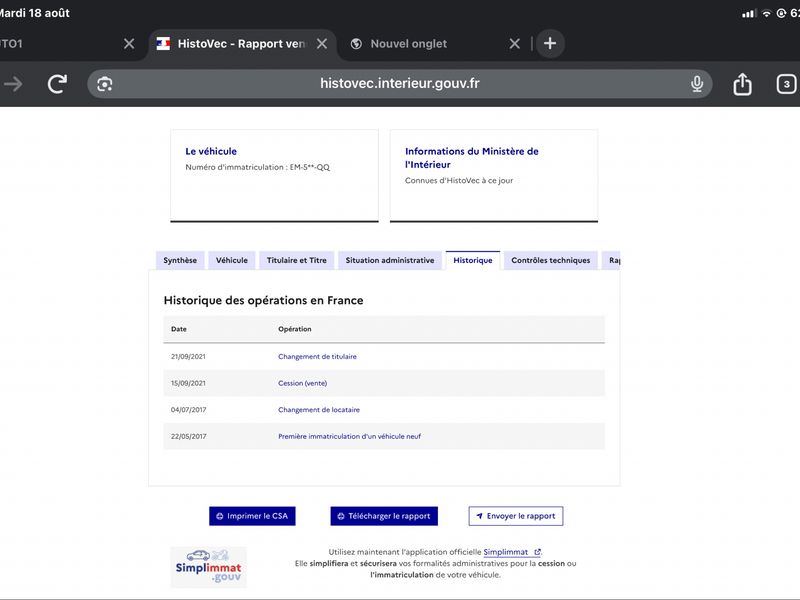Image resolution: width=800 pixels, height=600 pixels.
Task: Click the Le véhicule card
Action: [x=274, y=176]
